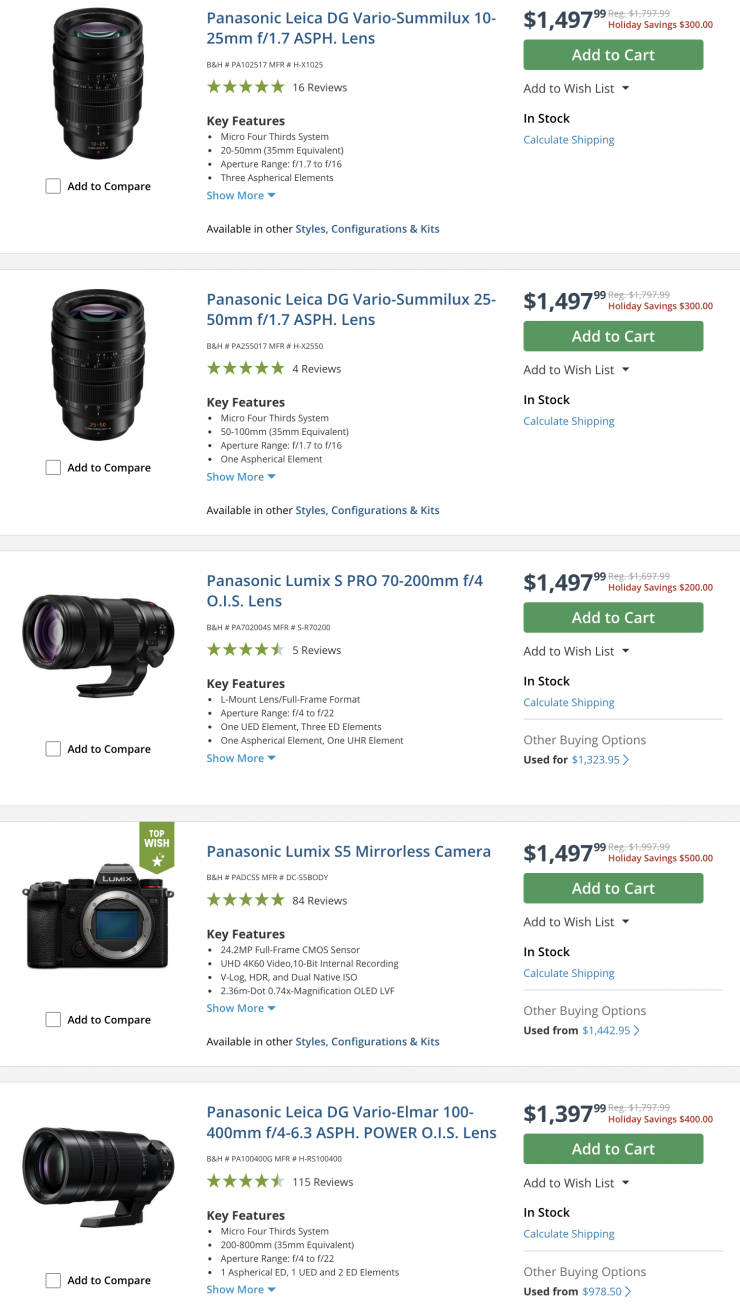Click star rating of Lumix S PRO 70-200mm
This screenshot has width=740, height=1308.
point(245,650)
